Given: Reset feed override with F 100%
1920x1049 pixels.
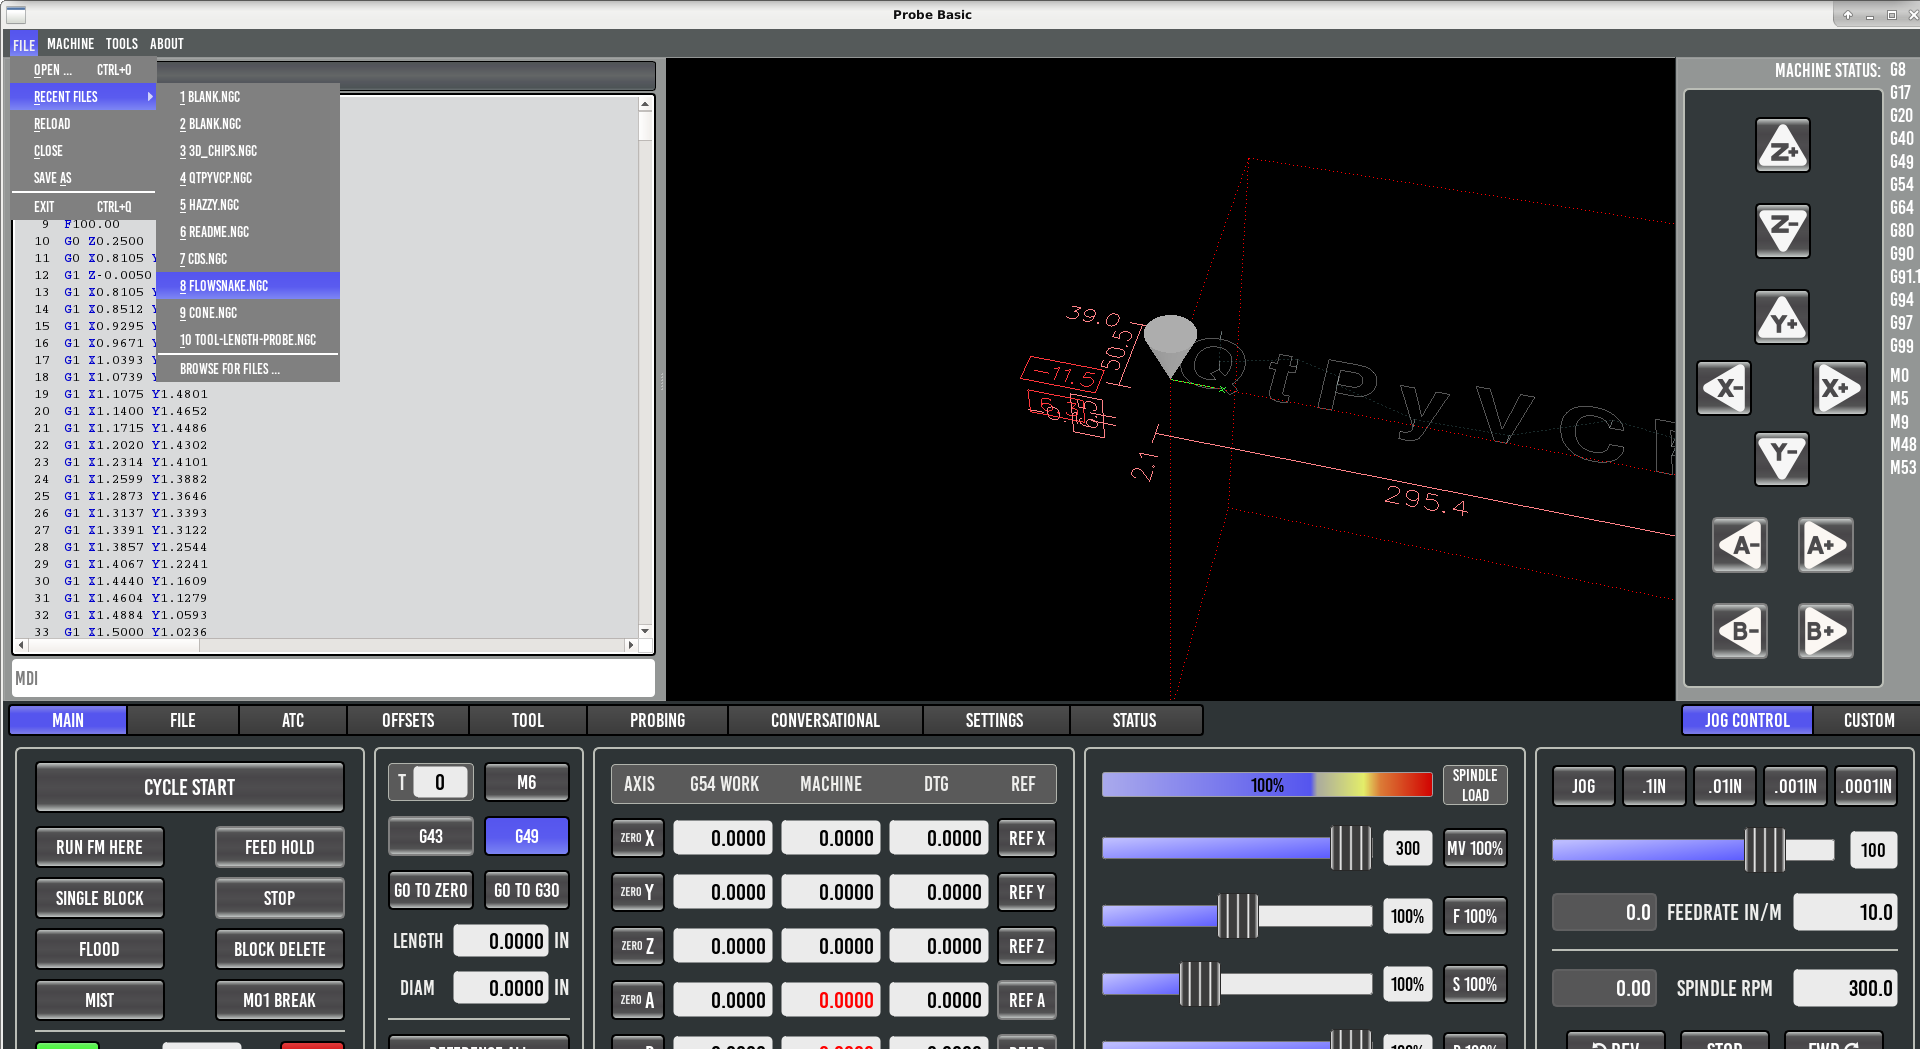Looking at the screenshot, I should (1475, 916).
